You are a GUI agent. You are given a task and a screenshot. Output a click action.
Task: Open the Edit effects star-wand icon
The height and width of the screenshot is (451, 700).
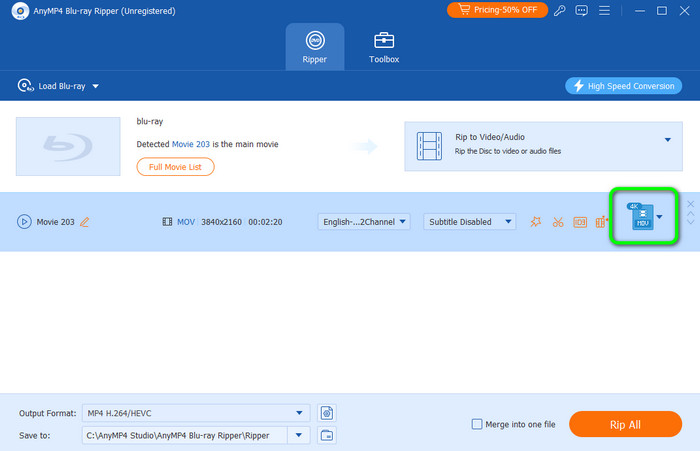(536, 221)
